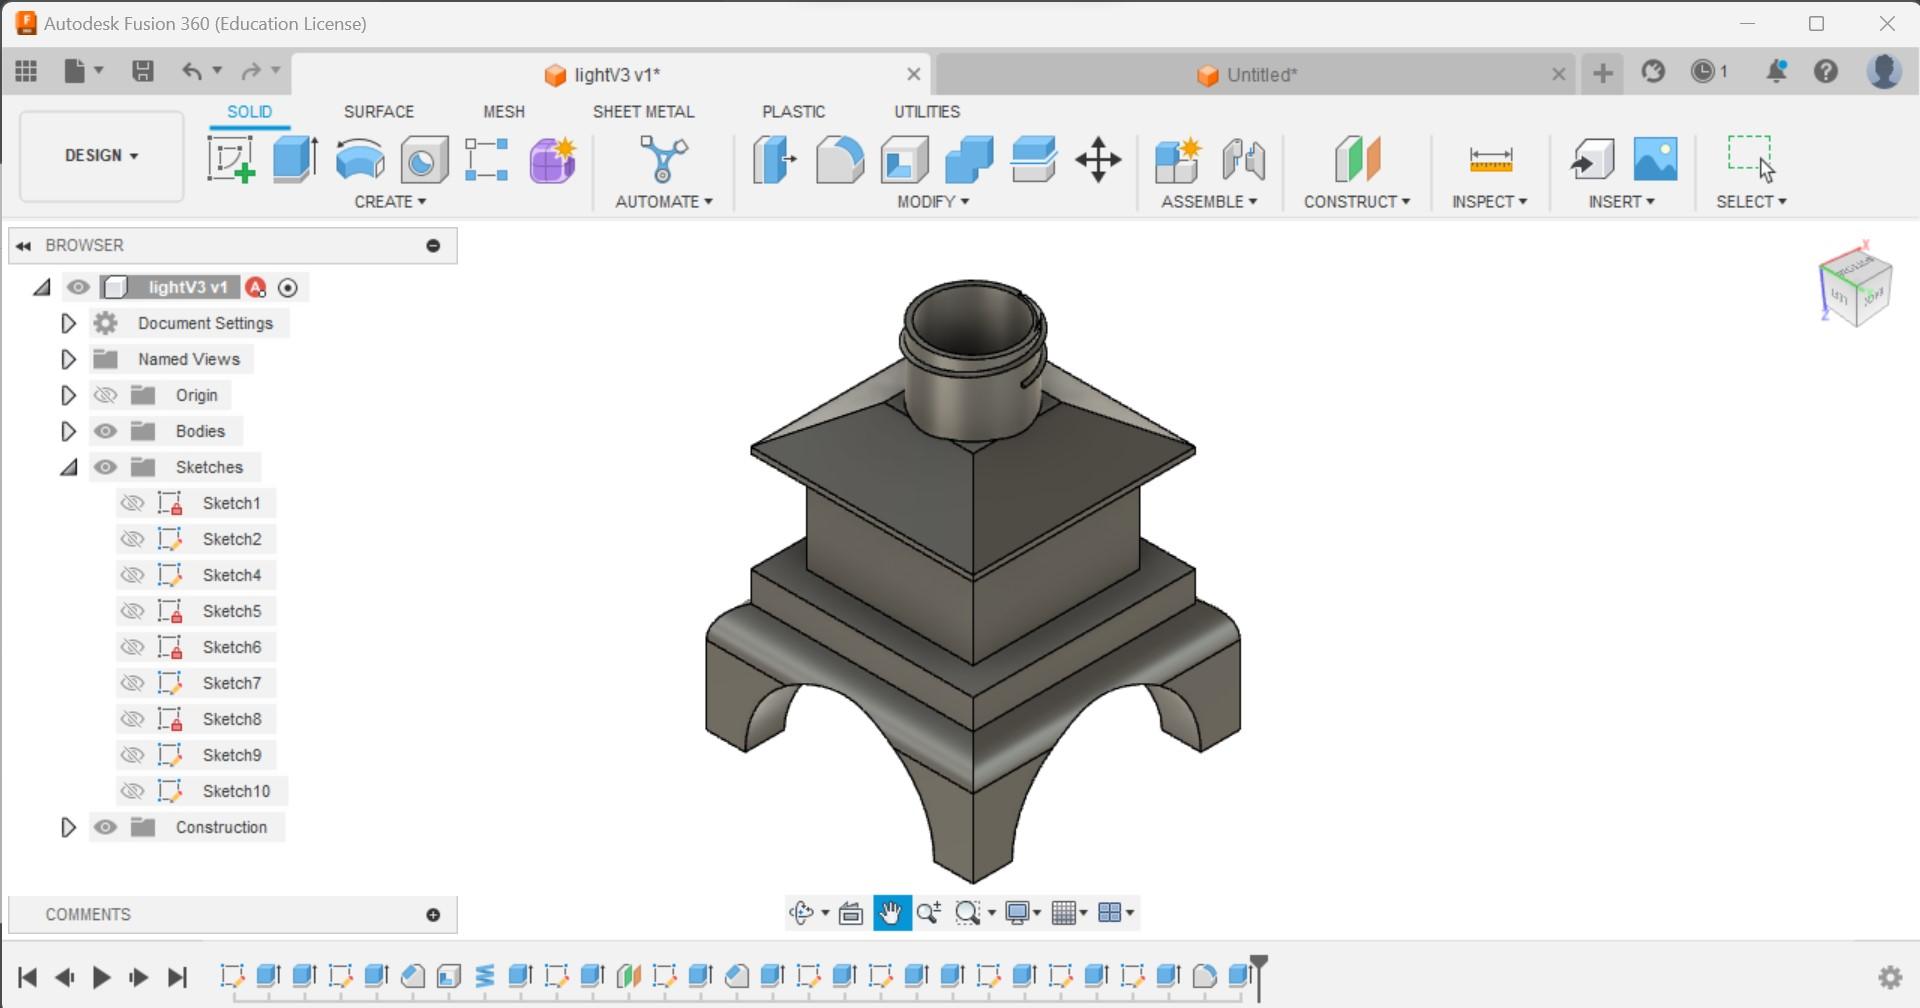Click the Select tool icon

(x=1751, y=160)
